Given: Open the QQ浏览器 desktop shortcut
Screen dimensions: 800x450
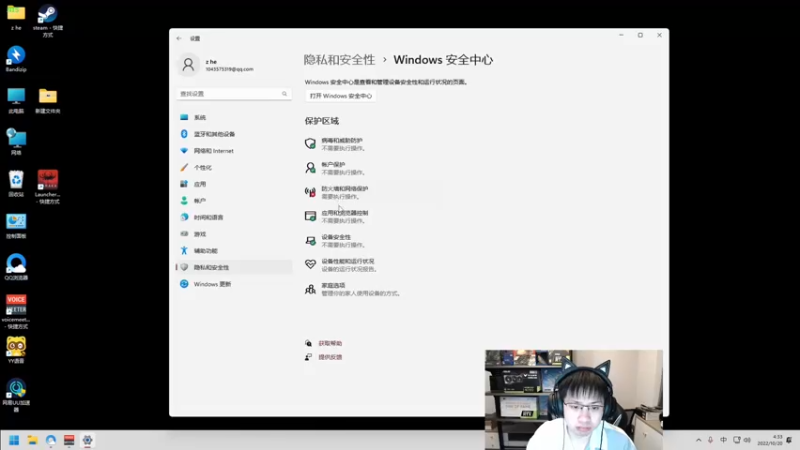Looking at the screenshot, I should tap(16, 267).
